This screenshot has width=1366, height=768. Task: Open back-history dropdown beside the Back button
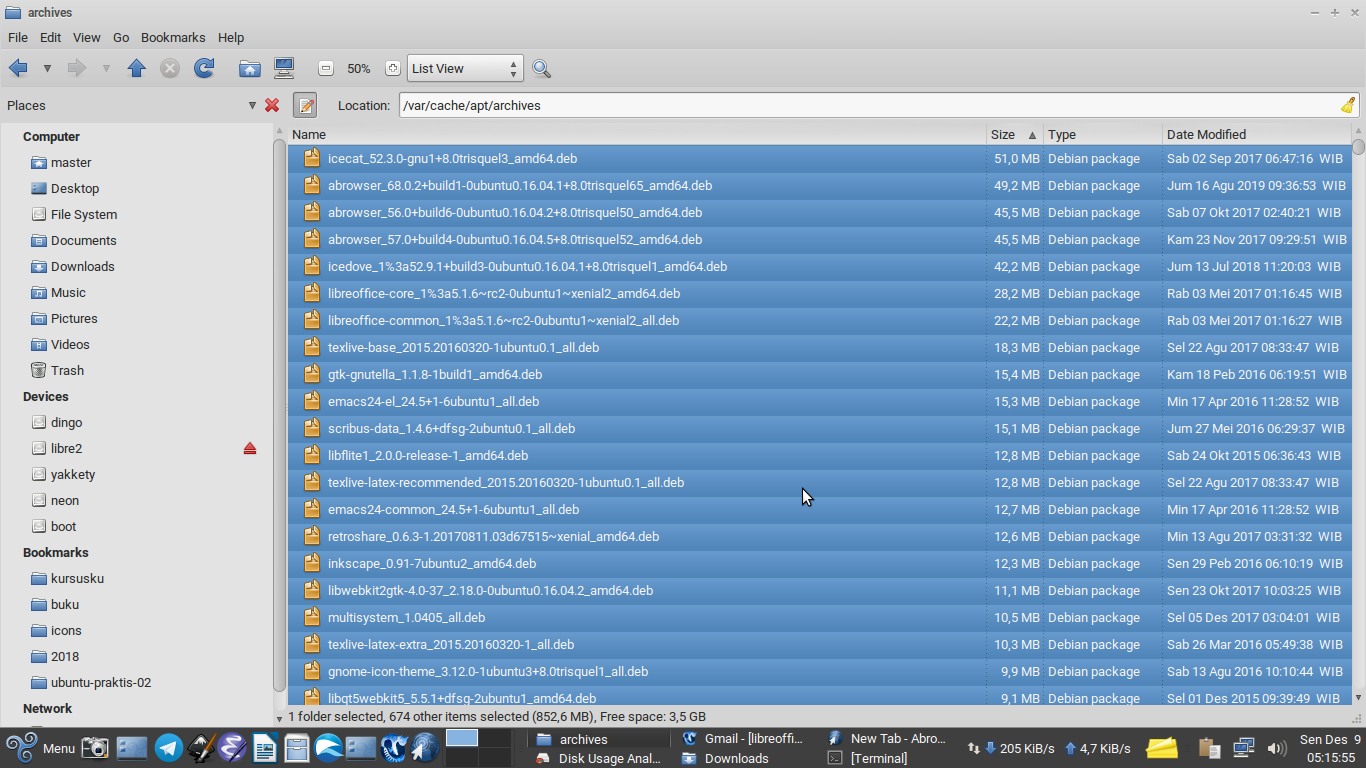(46, 68)
